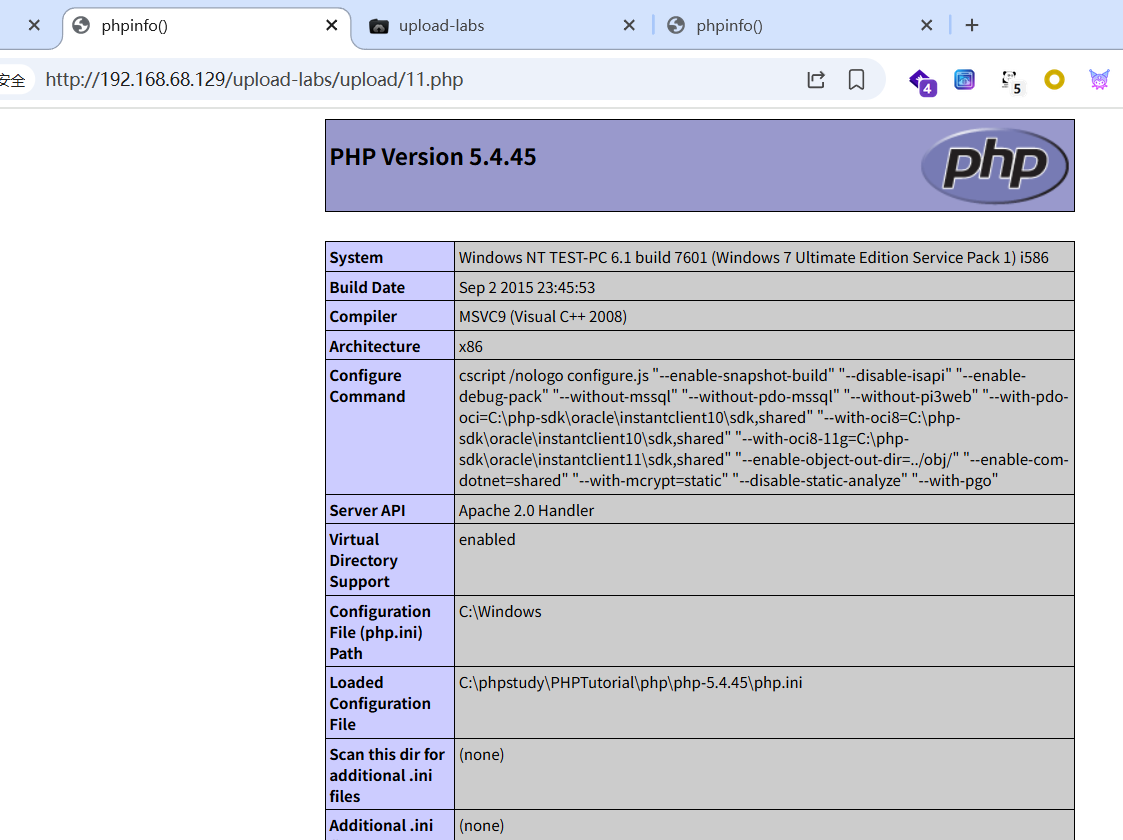Viewport: 1123px width, 840px height.
Task: Close the rightmost phpinfo() tab
Action: [x=926, y=26]
